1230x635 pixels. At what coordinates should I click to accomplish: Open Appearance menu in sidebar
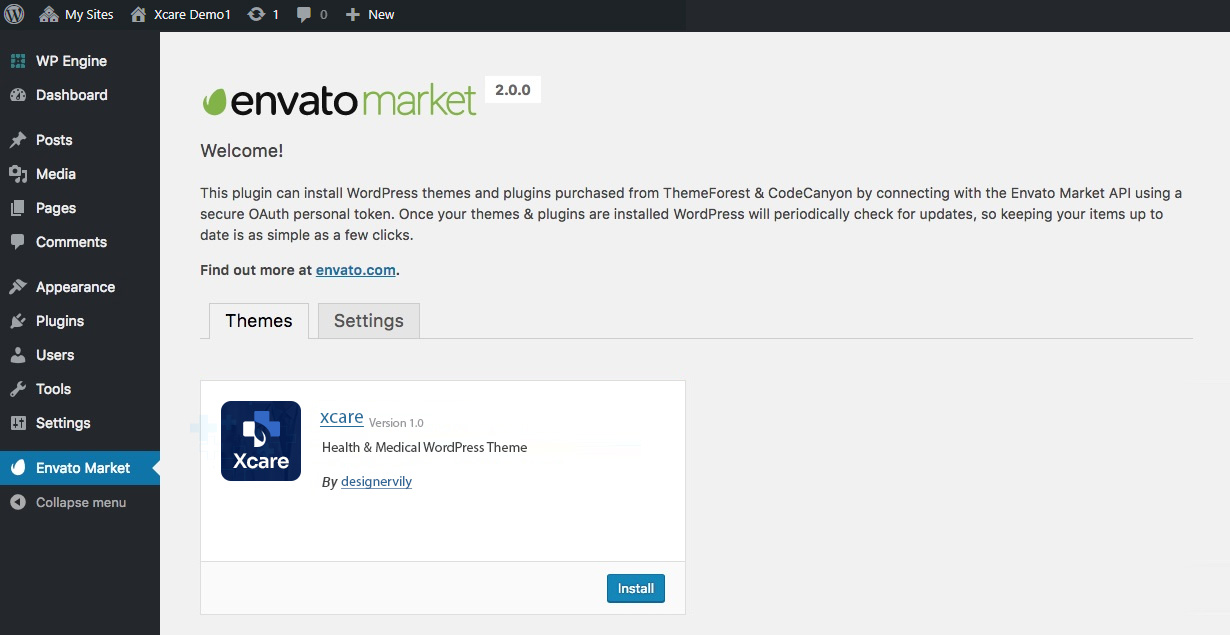coord(75,287)
